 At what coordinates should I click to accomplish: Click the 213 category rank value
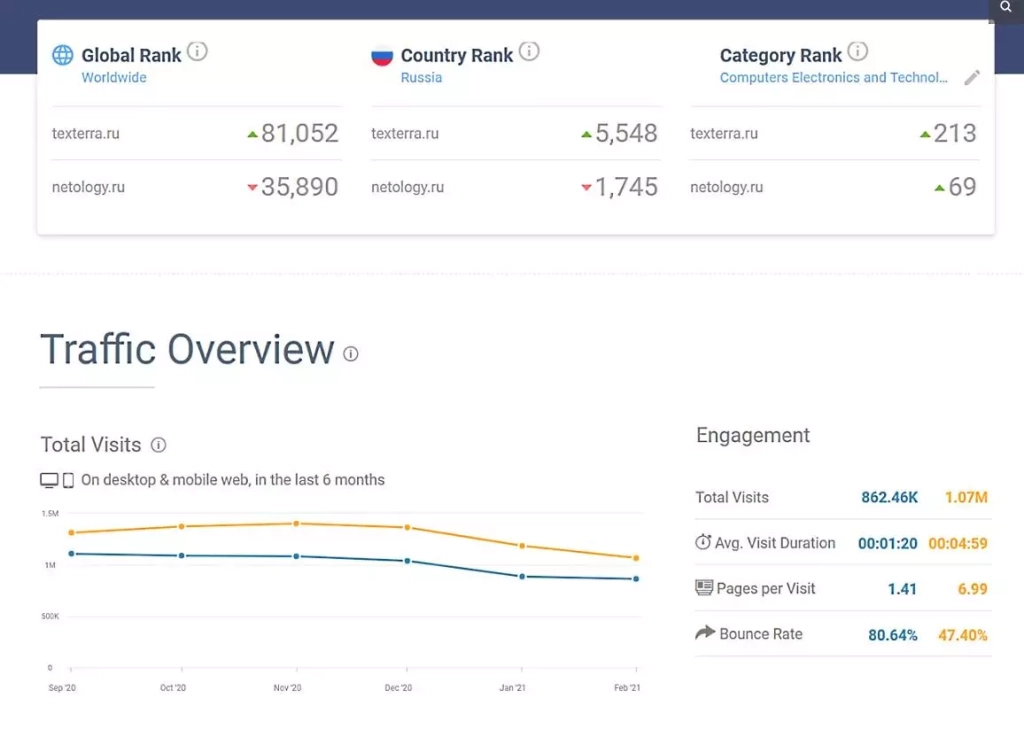point(955,133)
